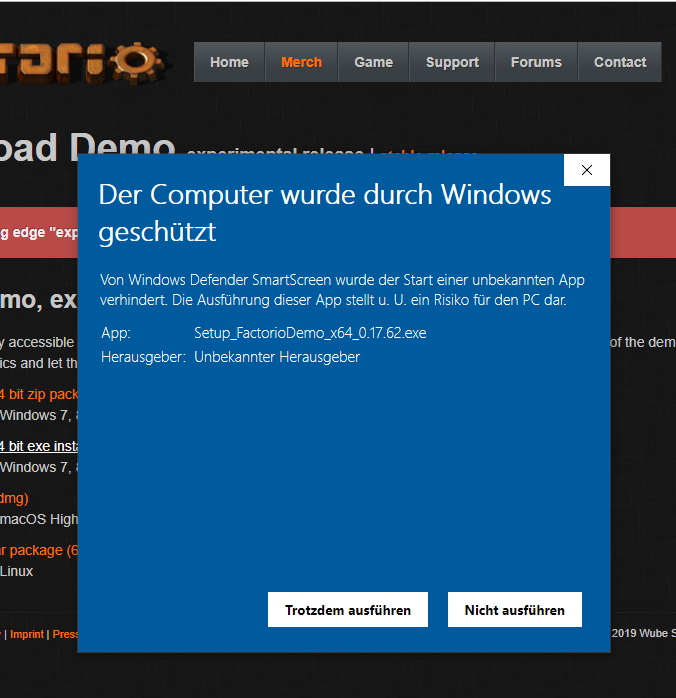The height and width of the screenshot is (698, 676).
Task: Click the Linux tar package link
Action: tap(36, 550)
